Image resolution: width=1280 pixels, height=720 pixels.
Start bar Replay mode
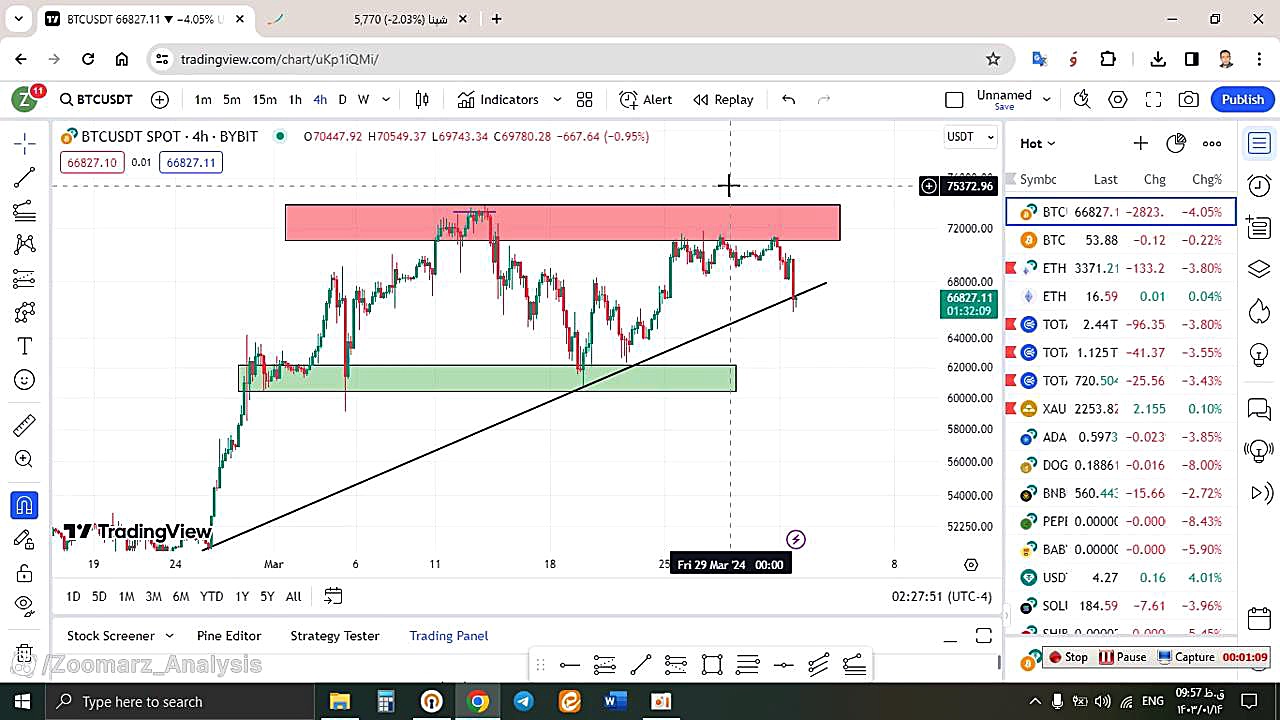pos(724,99)
